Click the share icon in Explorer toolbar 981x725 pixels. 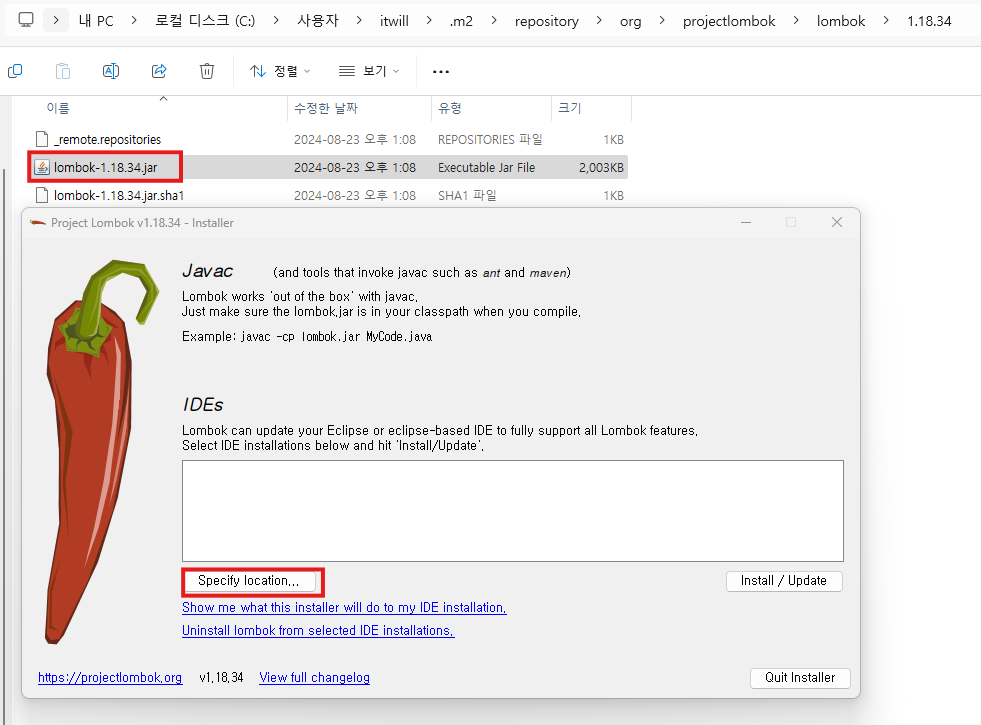pyautogui.click(x=159, y=71)
